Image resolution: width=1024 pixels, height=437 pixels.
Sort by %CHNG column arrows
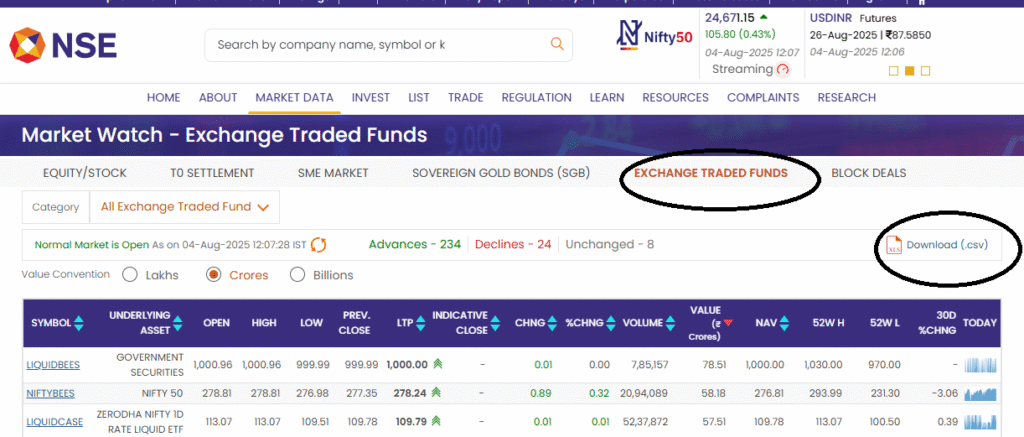(611, 323)
